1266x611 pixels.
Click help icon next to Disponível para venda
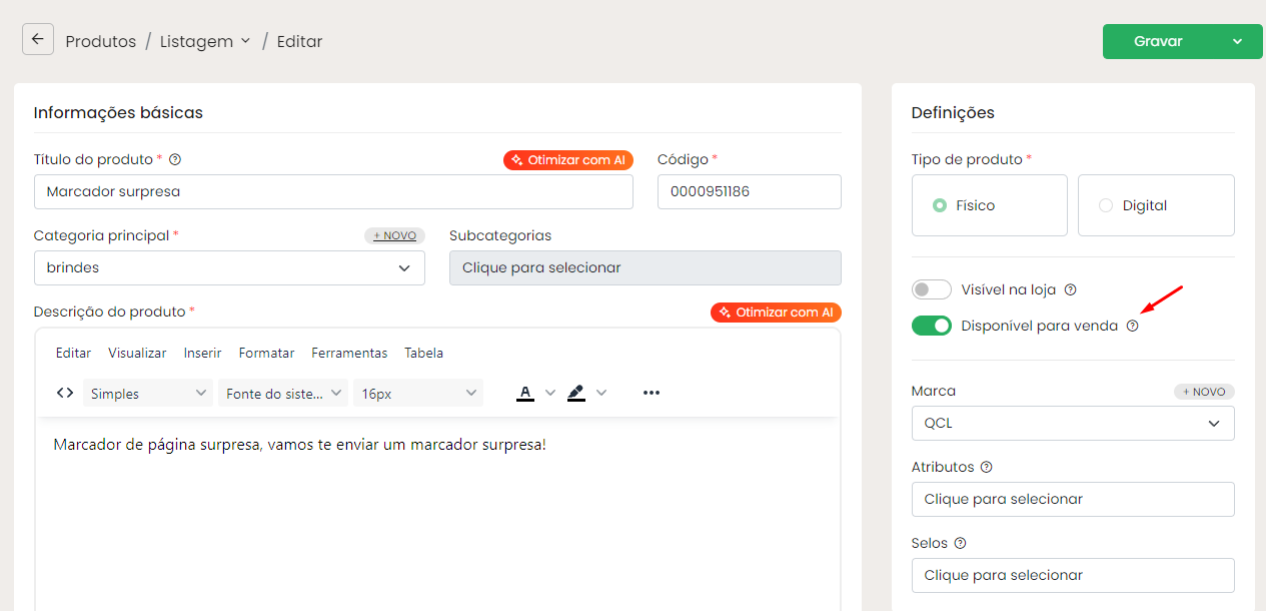coord(1132,326)
